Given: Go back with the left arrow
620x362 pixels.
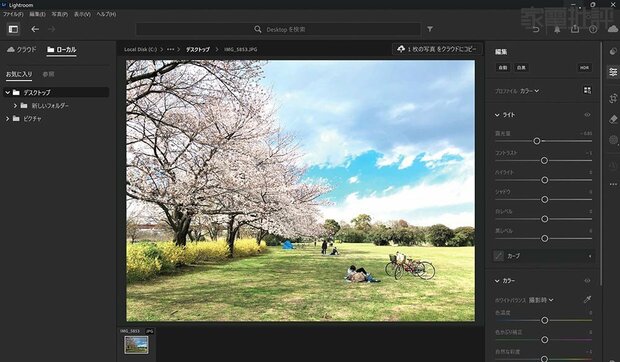Looking at the screenshot, I should point(35,29).
